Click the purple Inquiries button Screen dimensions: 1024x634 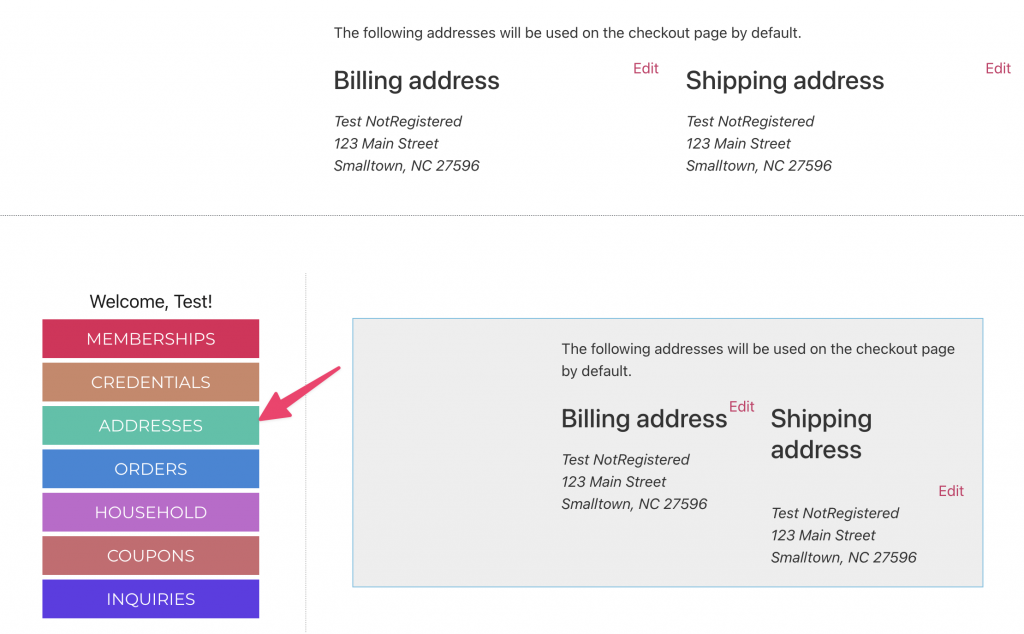tap(150, 599)
